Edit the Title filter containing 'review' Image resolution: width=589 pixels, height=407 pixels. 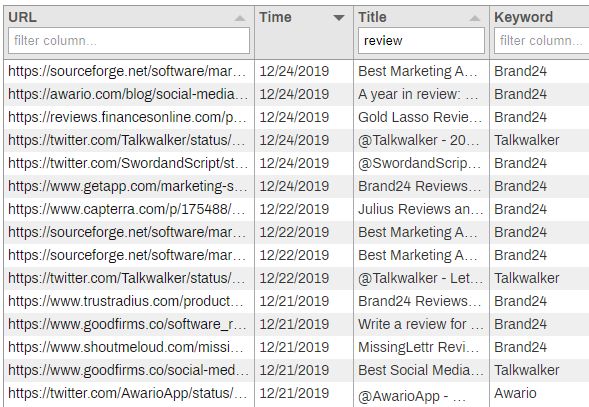pos(421,40)
